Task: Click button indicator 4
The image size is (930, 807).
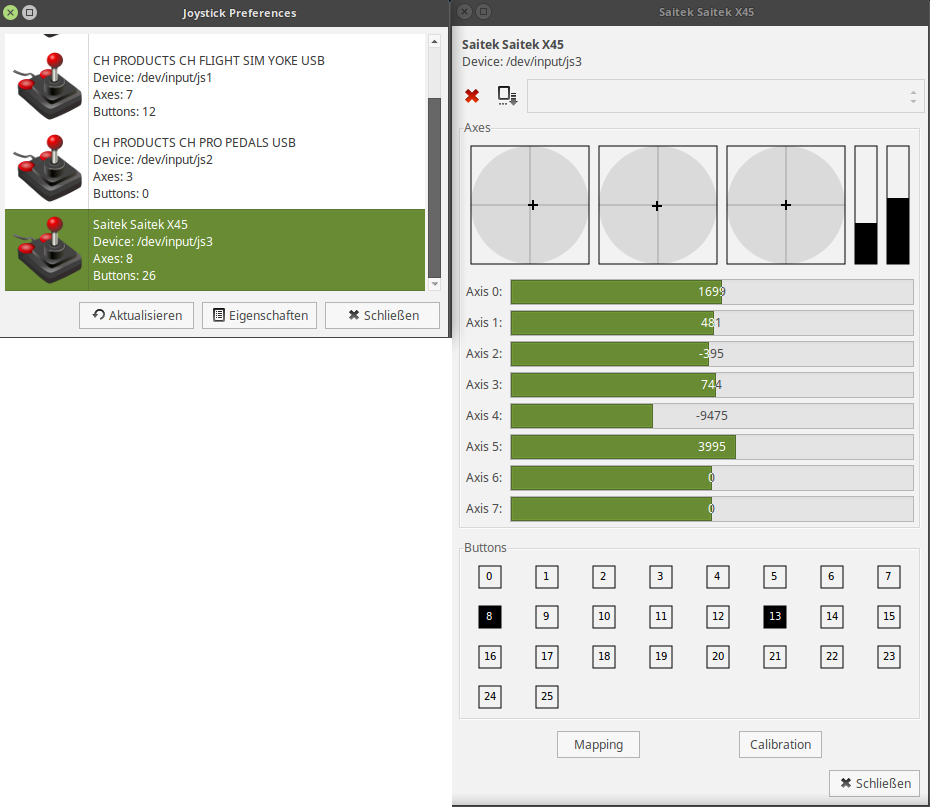Action: click(x=717, y=576)
